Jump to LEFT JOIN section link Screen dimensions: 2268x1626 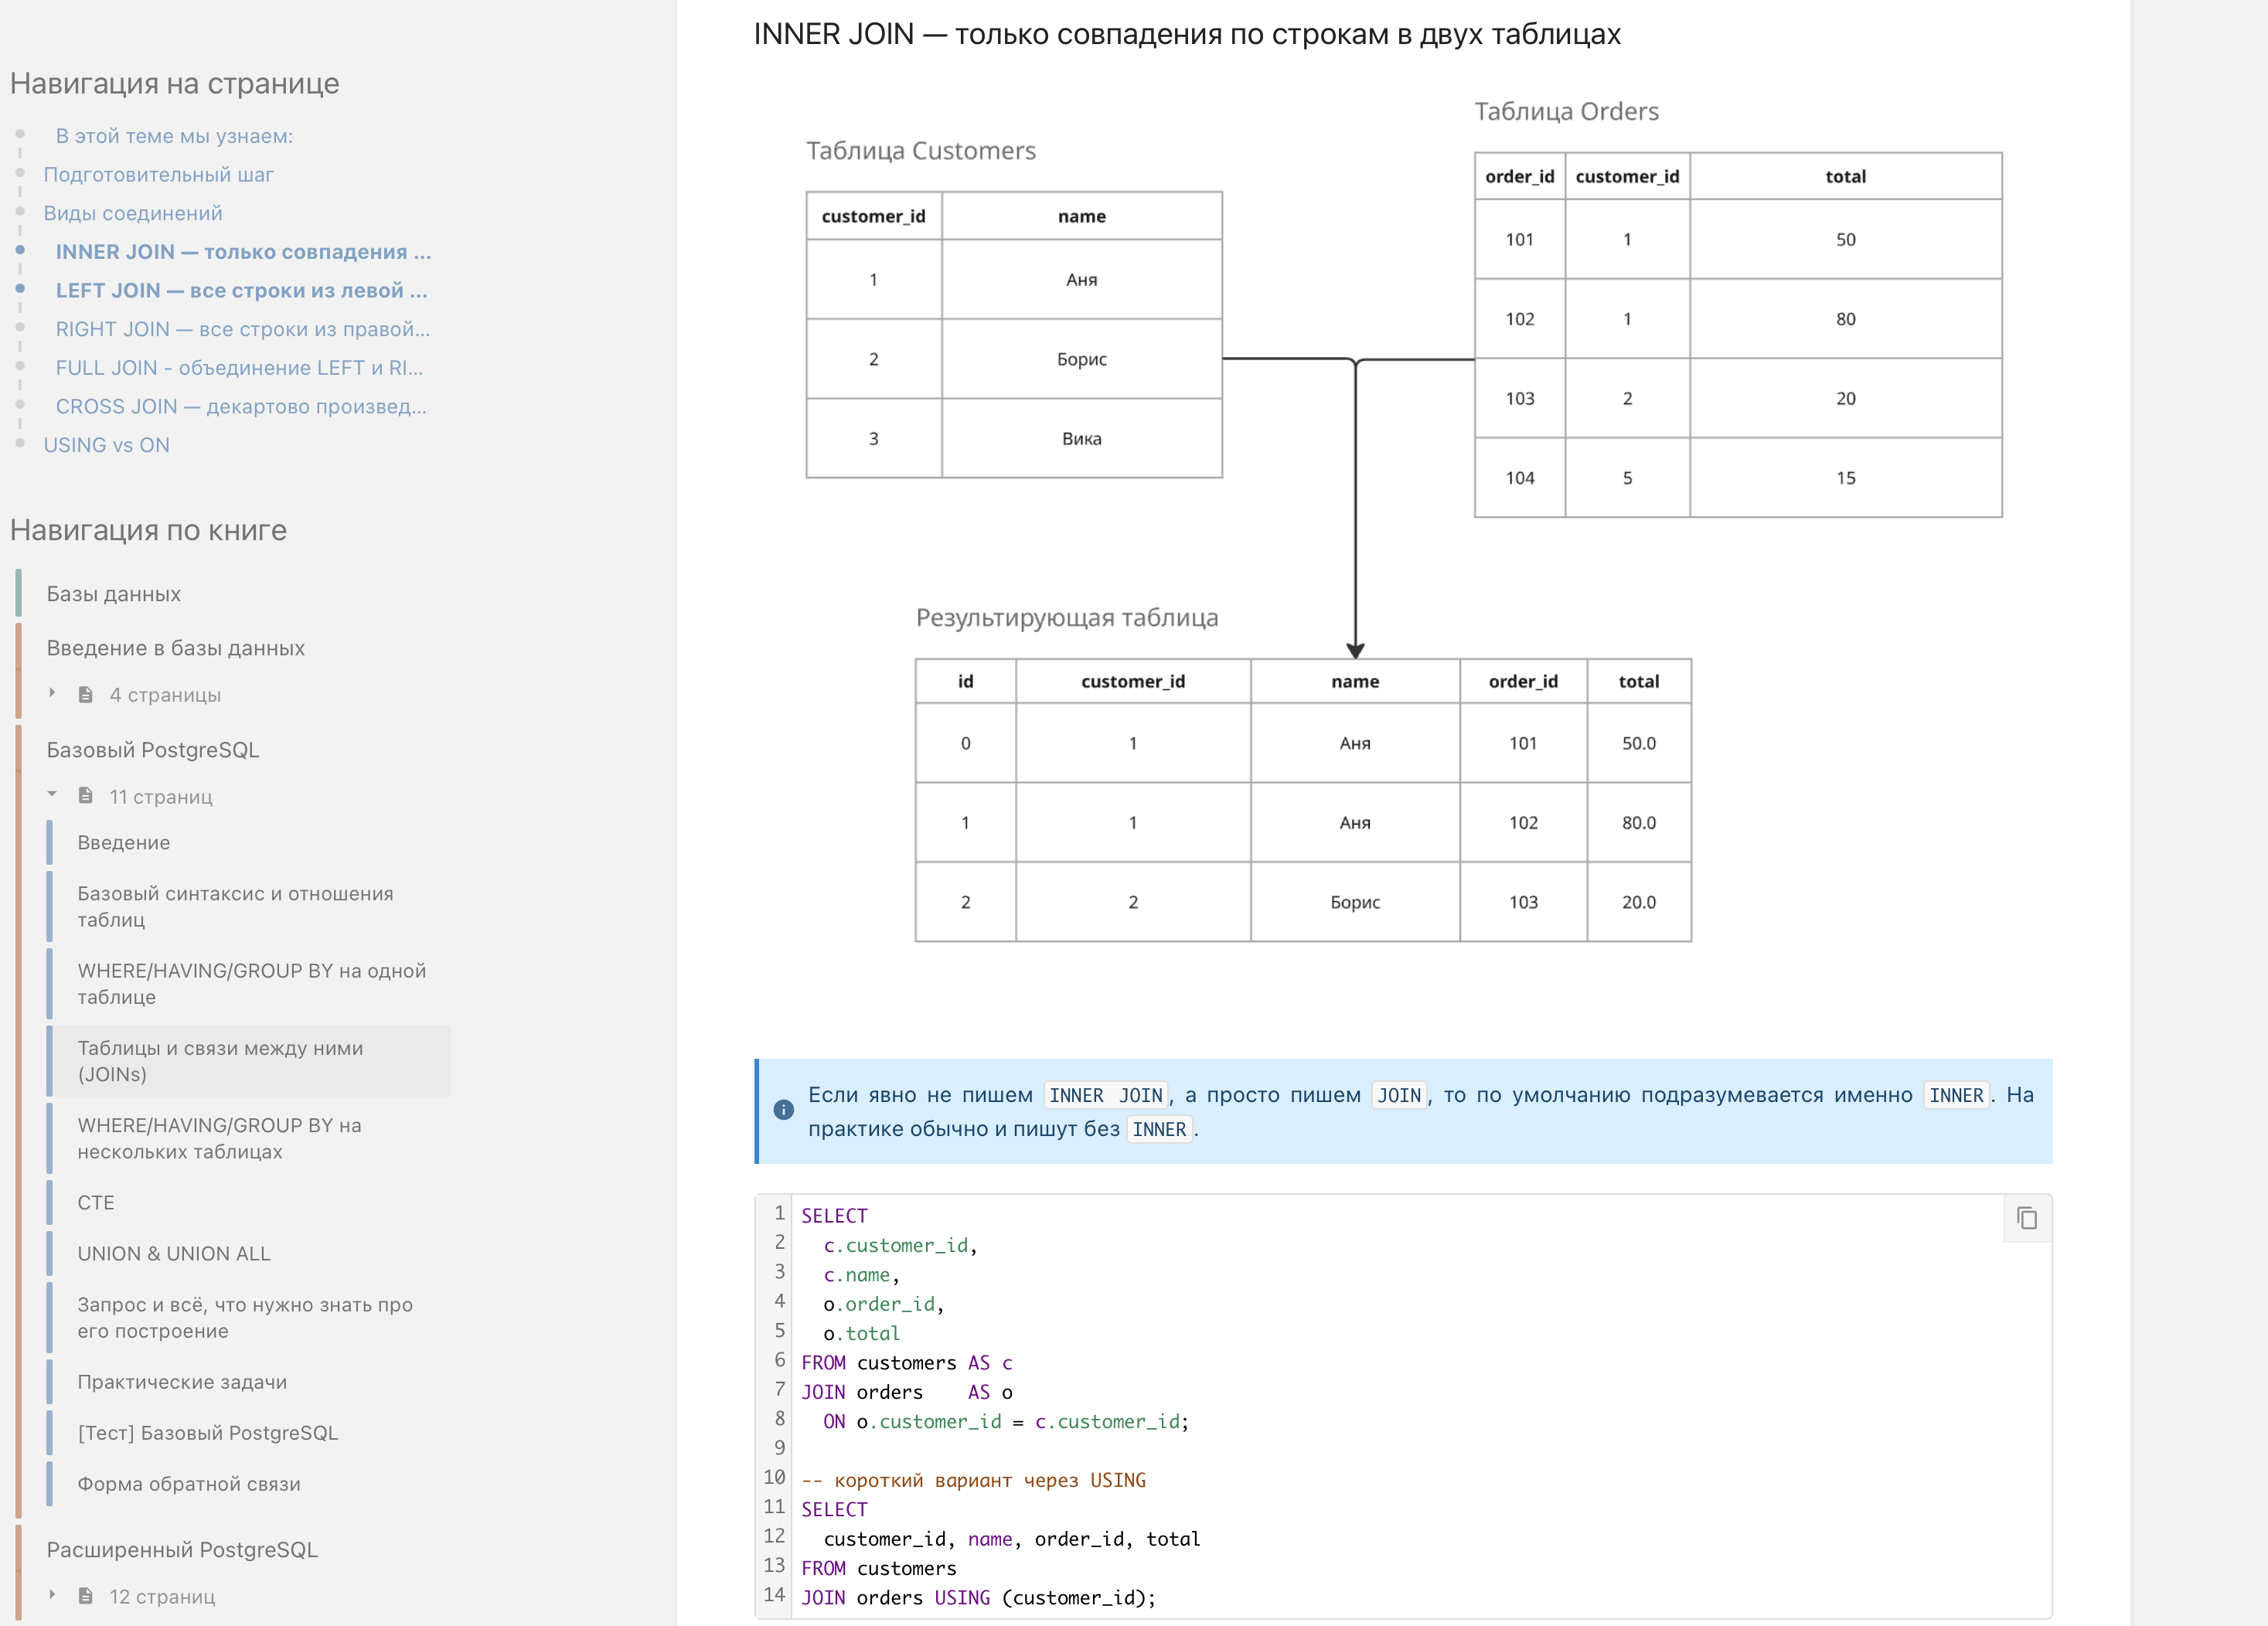241,290
